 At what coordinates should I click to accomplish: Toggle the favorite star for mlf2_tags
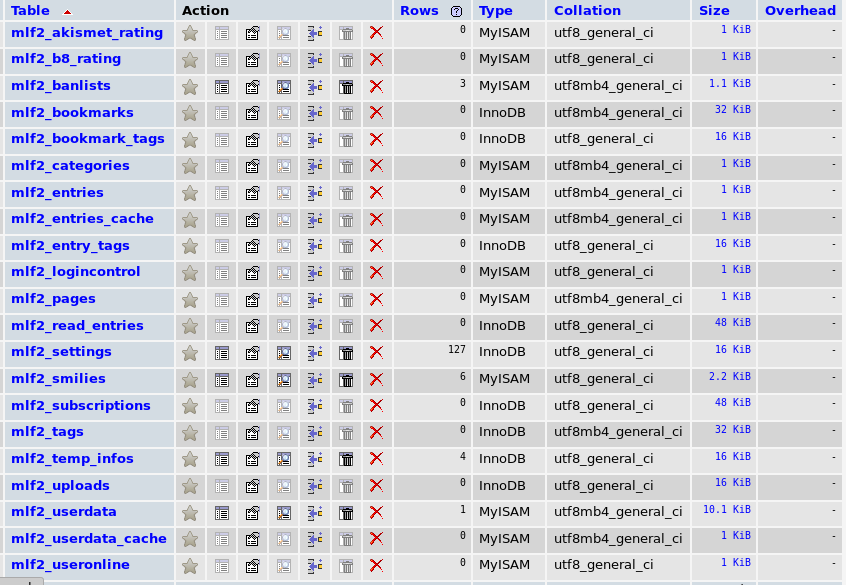[x=190, y=433]
